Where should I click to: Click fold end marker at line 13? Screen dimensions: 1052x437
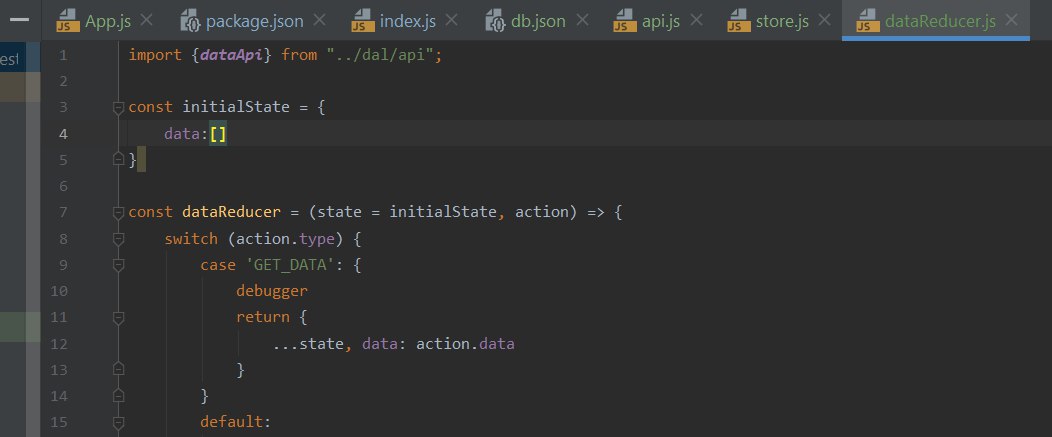[119, 370]
